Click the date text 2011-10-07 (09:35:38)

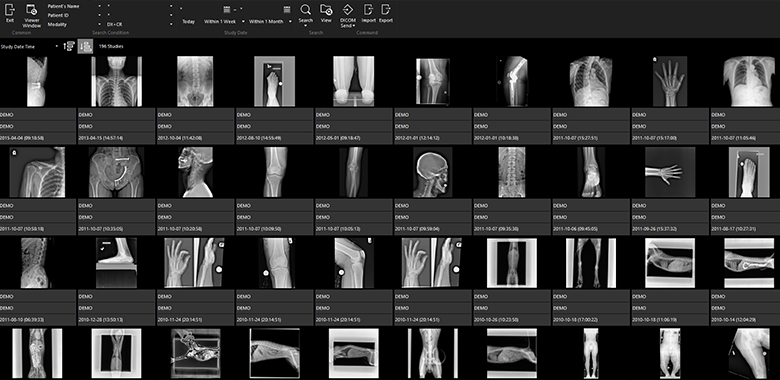(496, 229)
